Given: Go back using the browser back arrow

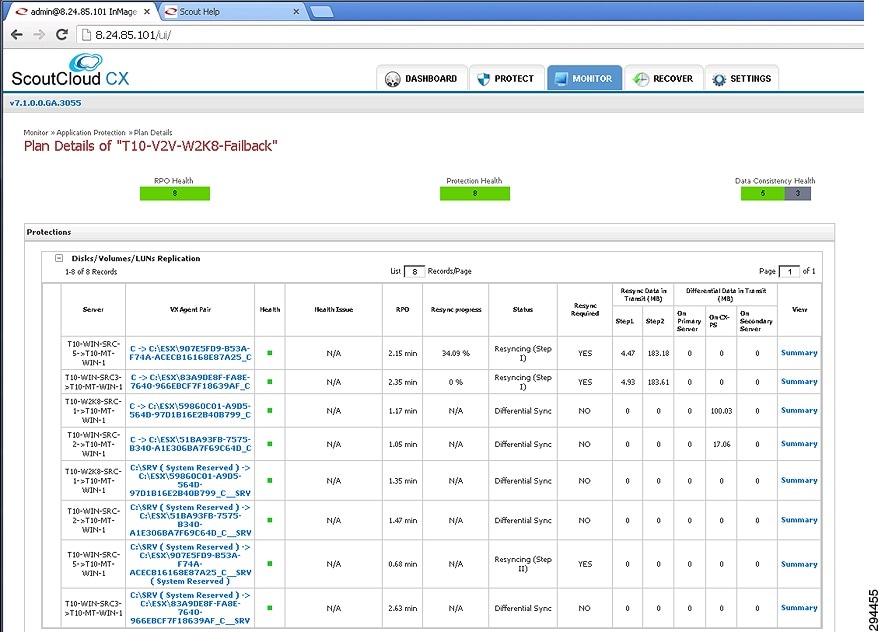Looking at the screenshot, I should click(x=17, y=35).
